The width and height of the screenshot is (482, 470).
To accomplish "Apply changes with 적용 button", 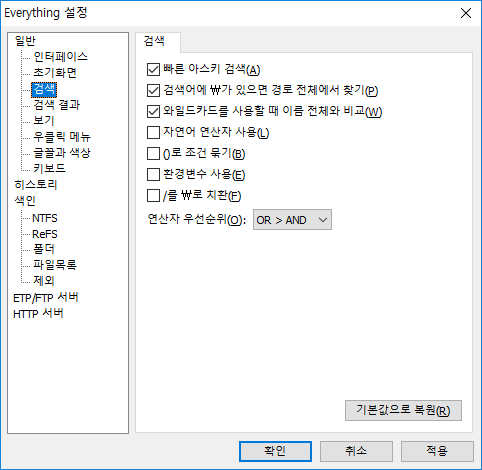I will coord(437,451).
